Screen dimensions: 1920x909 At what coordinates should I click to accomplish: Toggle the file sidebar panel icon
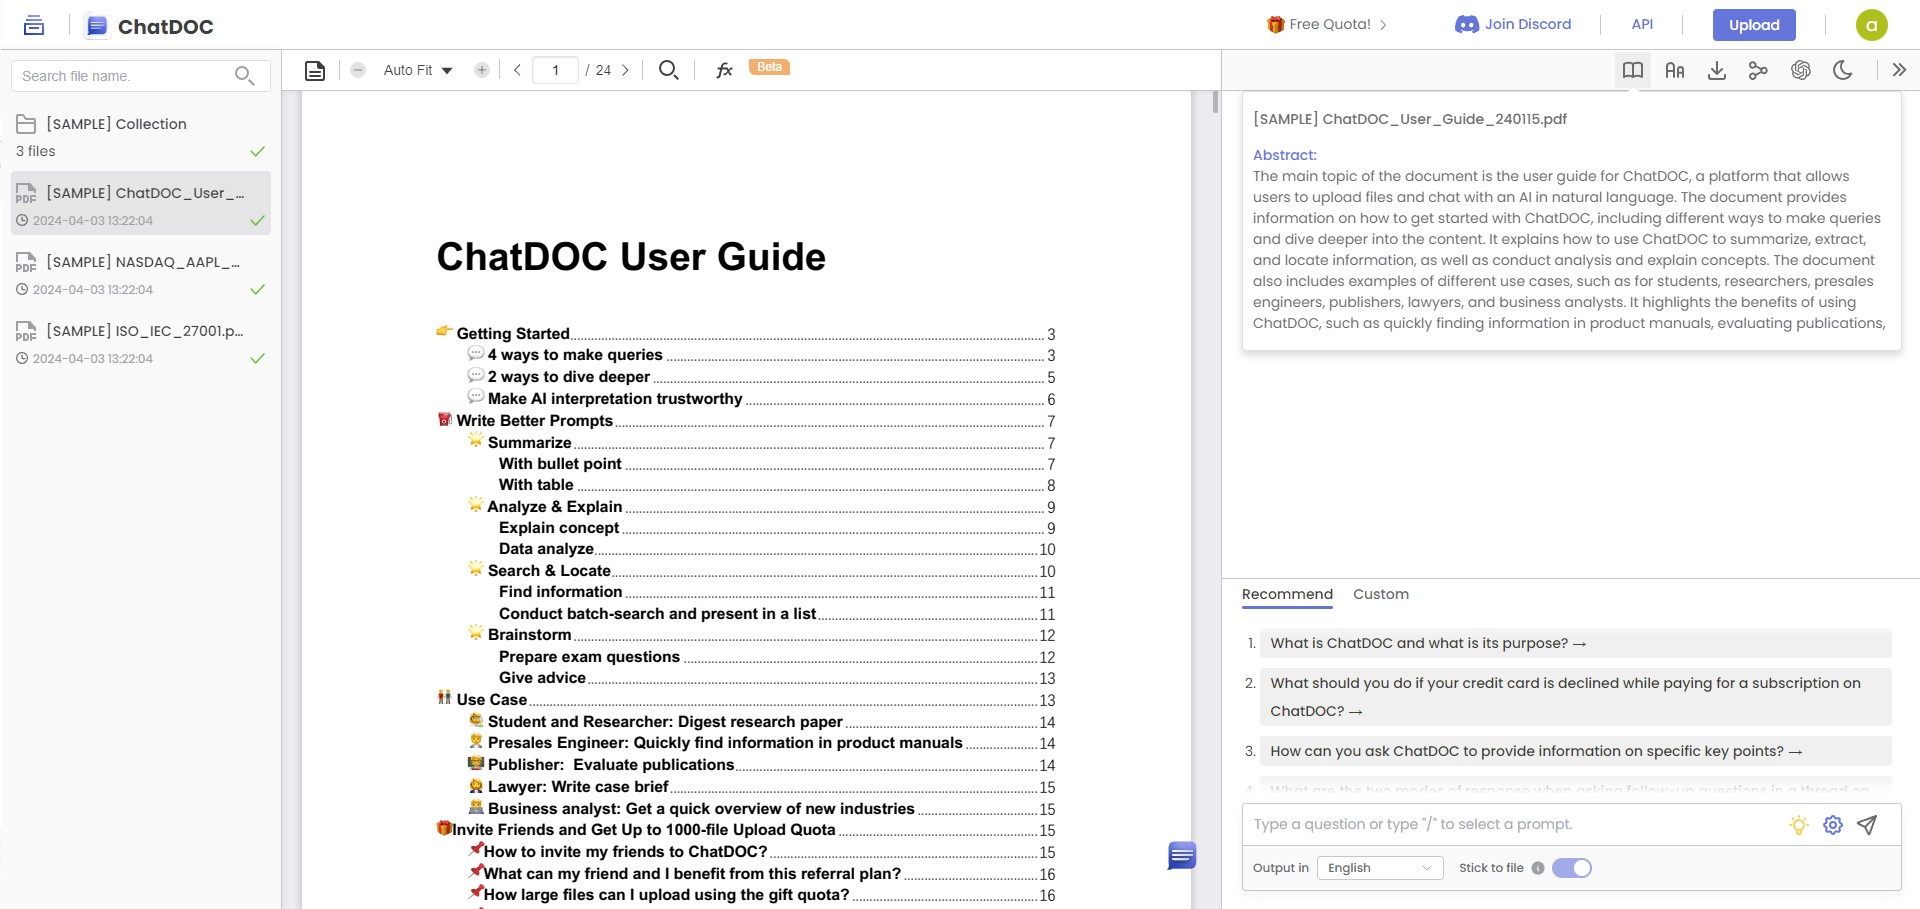pos(34,26)
